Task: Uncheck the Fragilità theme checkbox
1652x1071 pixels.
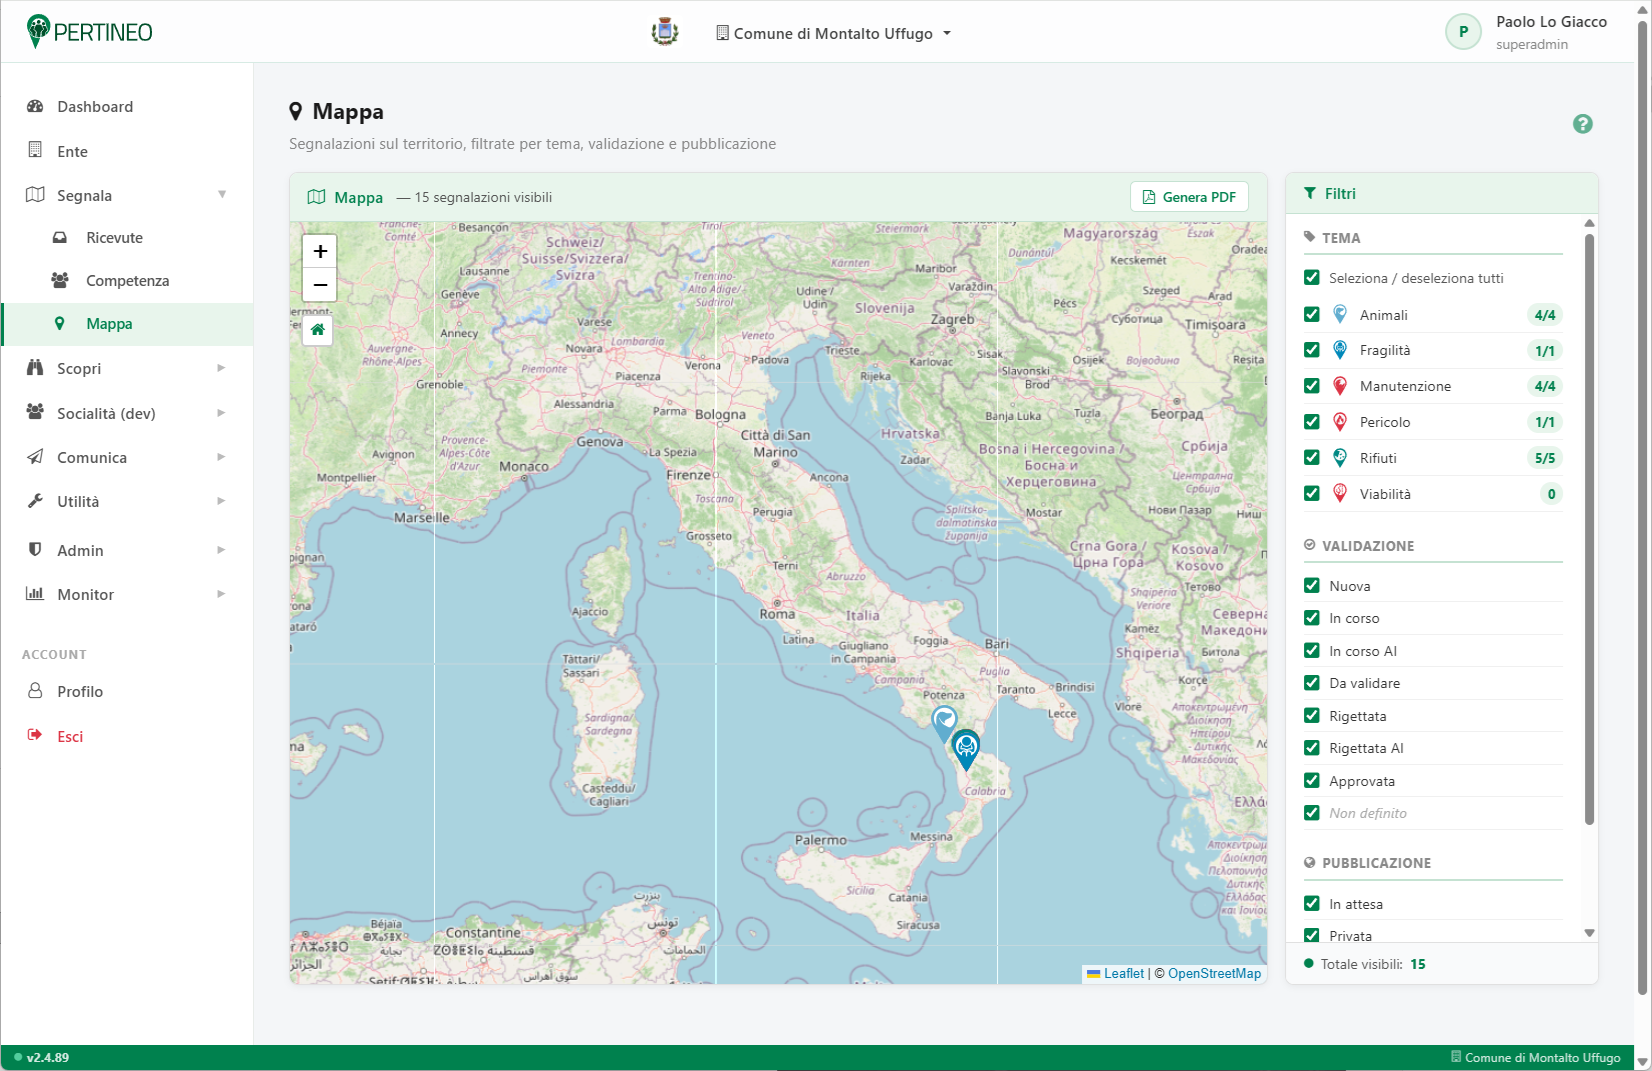Action: click(1312, 350)
